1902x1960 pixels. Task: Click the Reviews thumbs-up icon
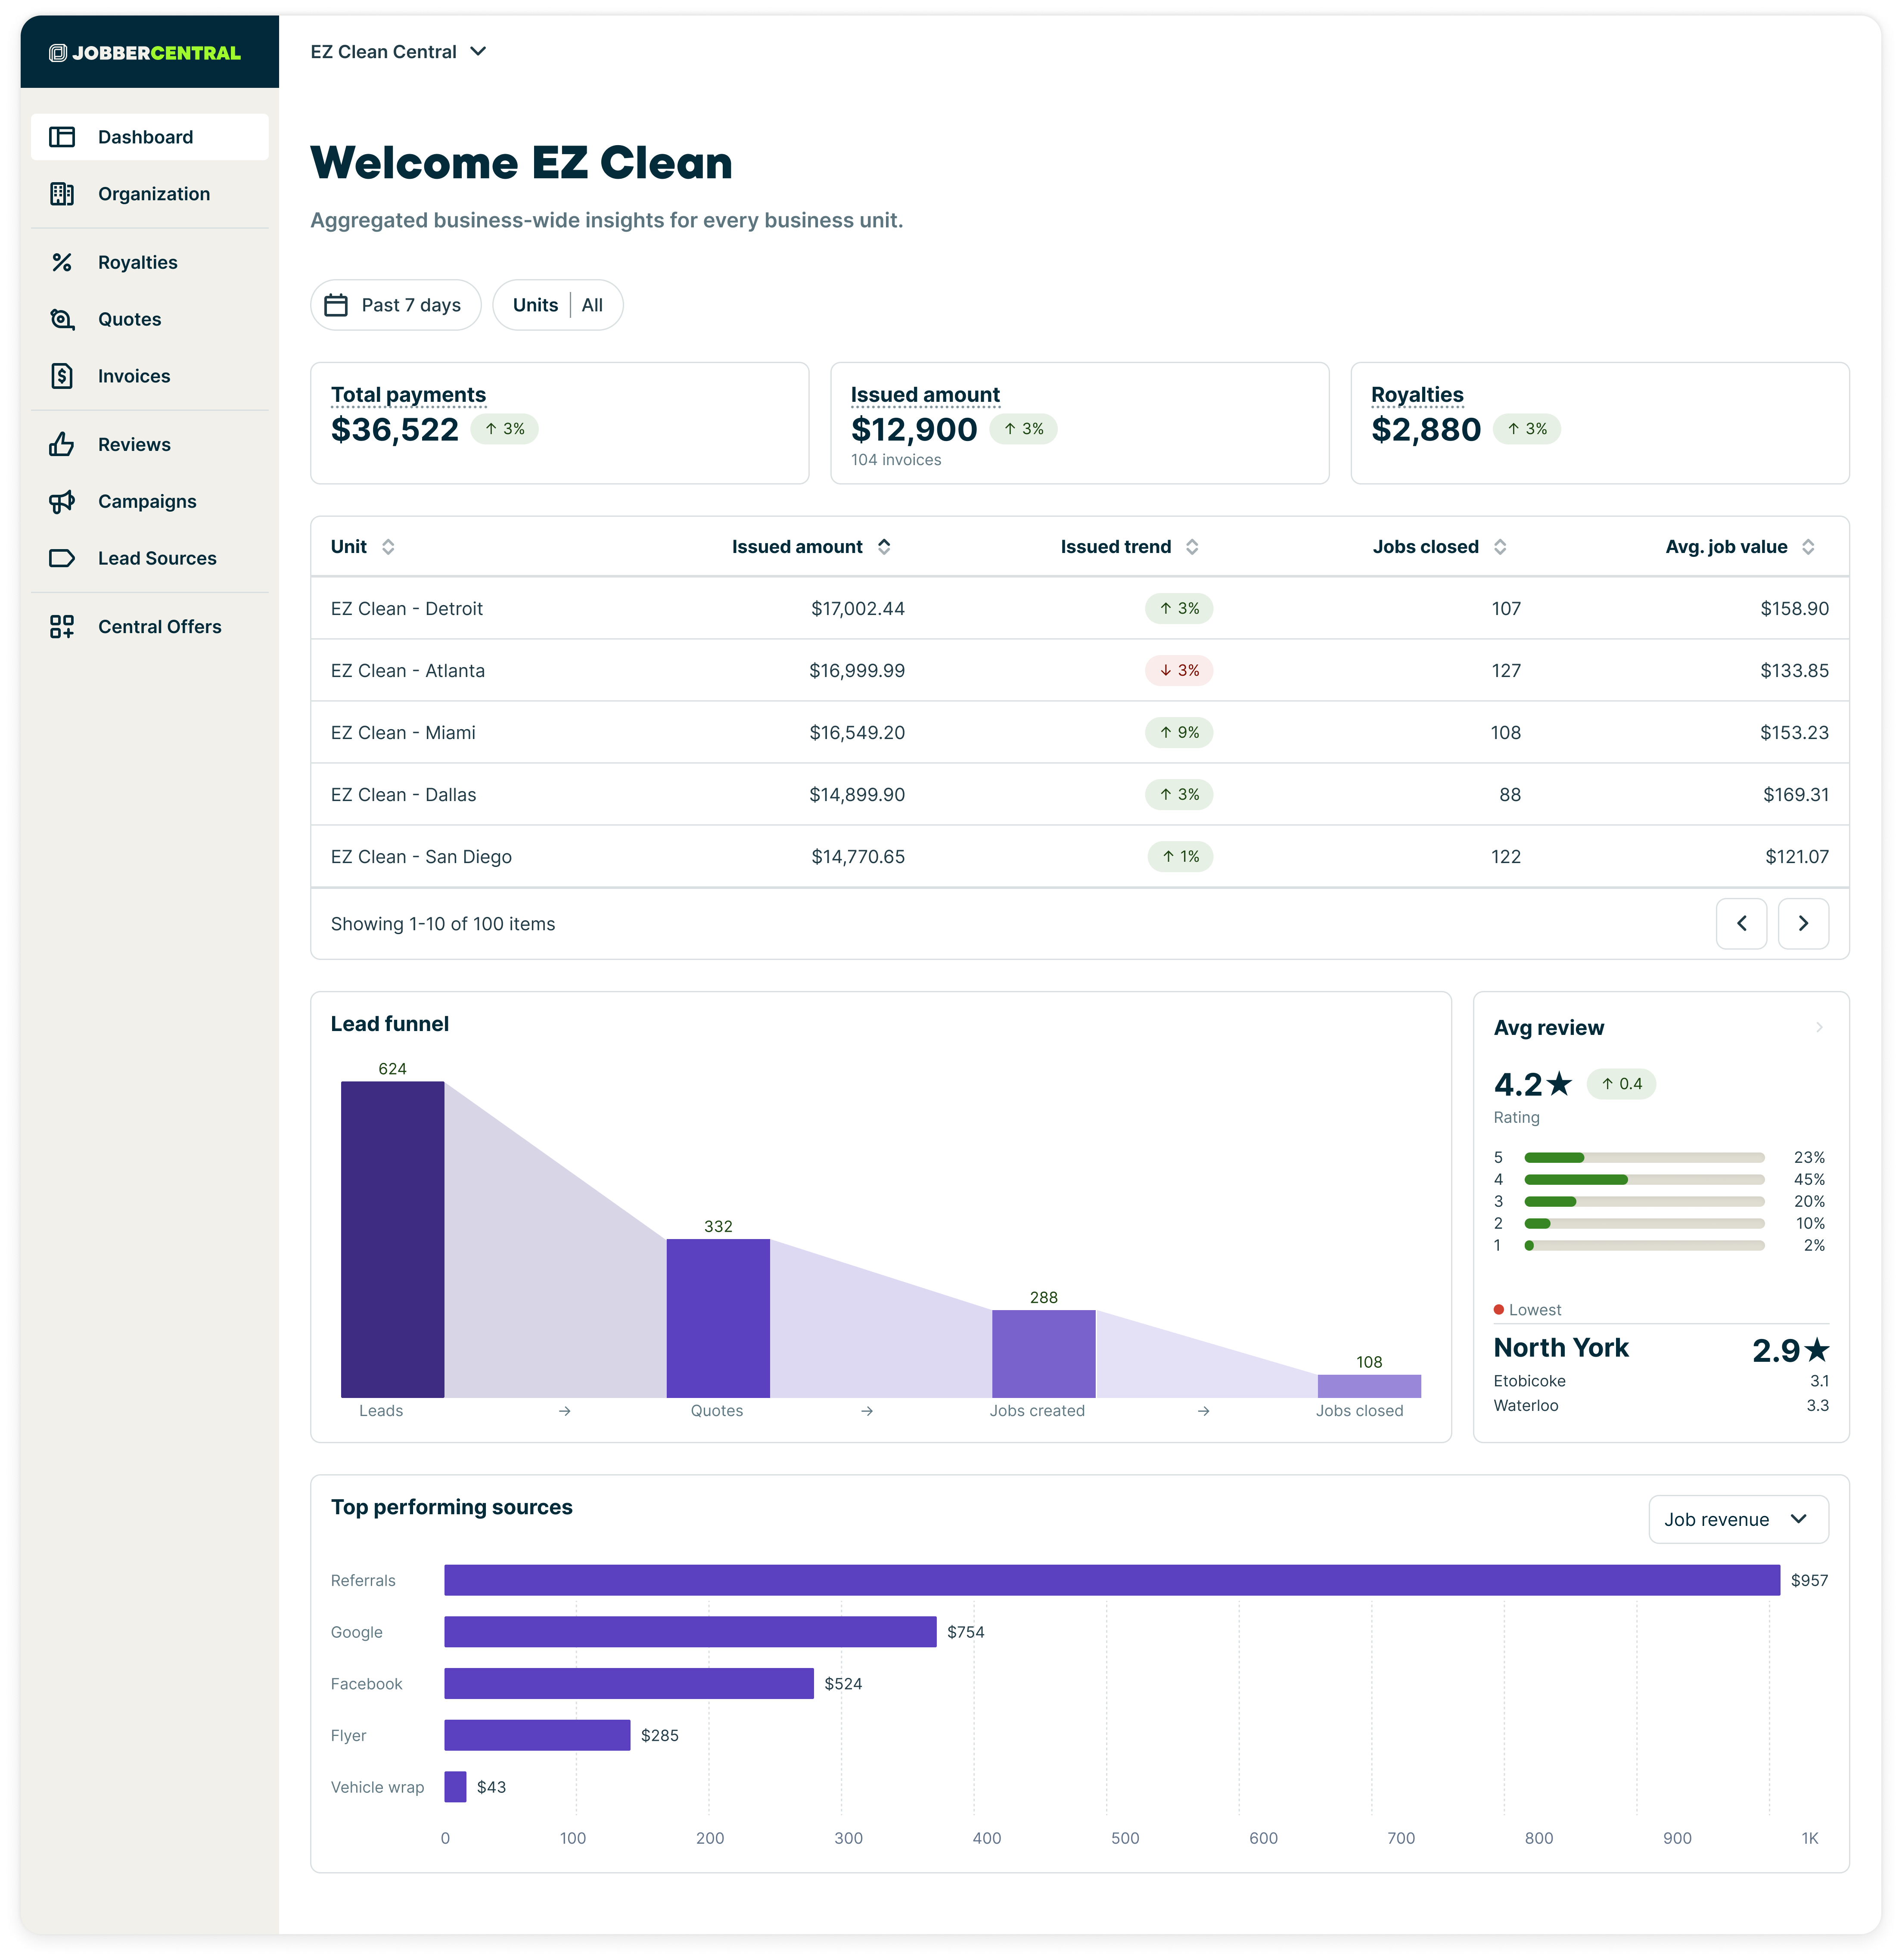pos(62,445)
